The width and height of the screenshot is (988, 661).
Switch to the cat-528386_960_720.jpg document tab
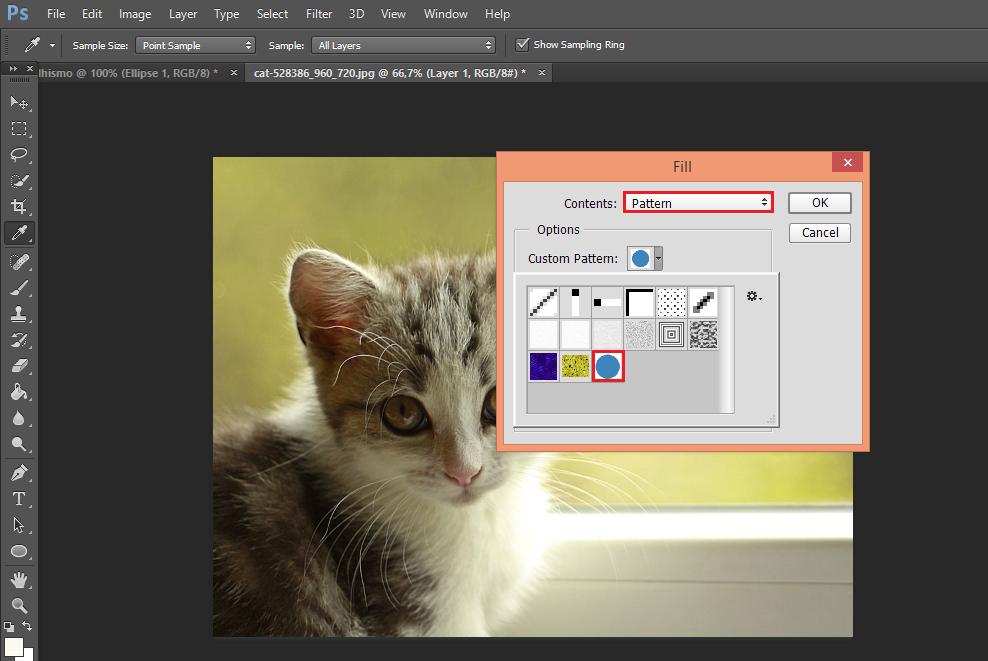[389, 73]
